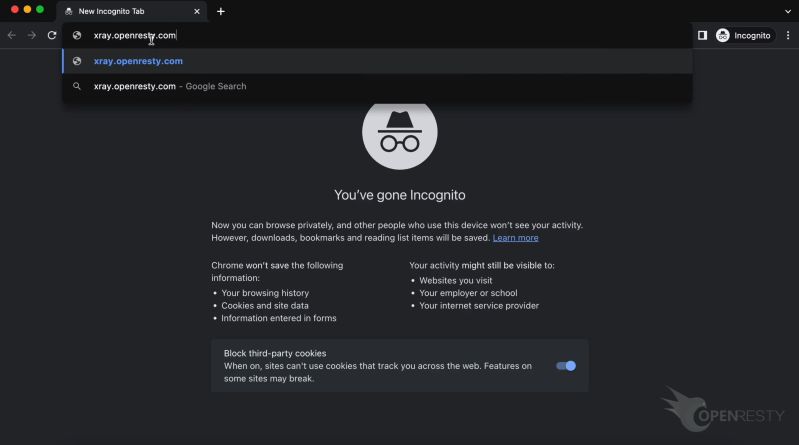This screenshot has width=799, height=445.
Task: Click the 'You've gone Incognito' heading
Action: click(x=400, y=195)
